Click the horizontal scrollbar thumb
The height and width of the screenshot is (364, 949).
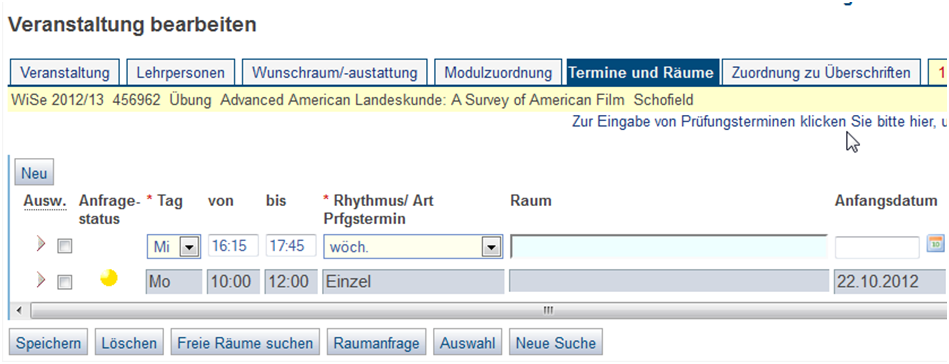[548, 310]
